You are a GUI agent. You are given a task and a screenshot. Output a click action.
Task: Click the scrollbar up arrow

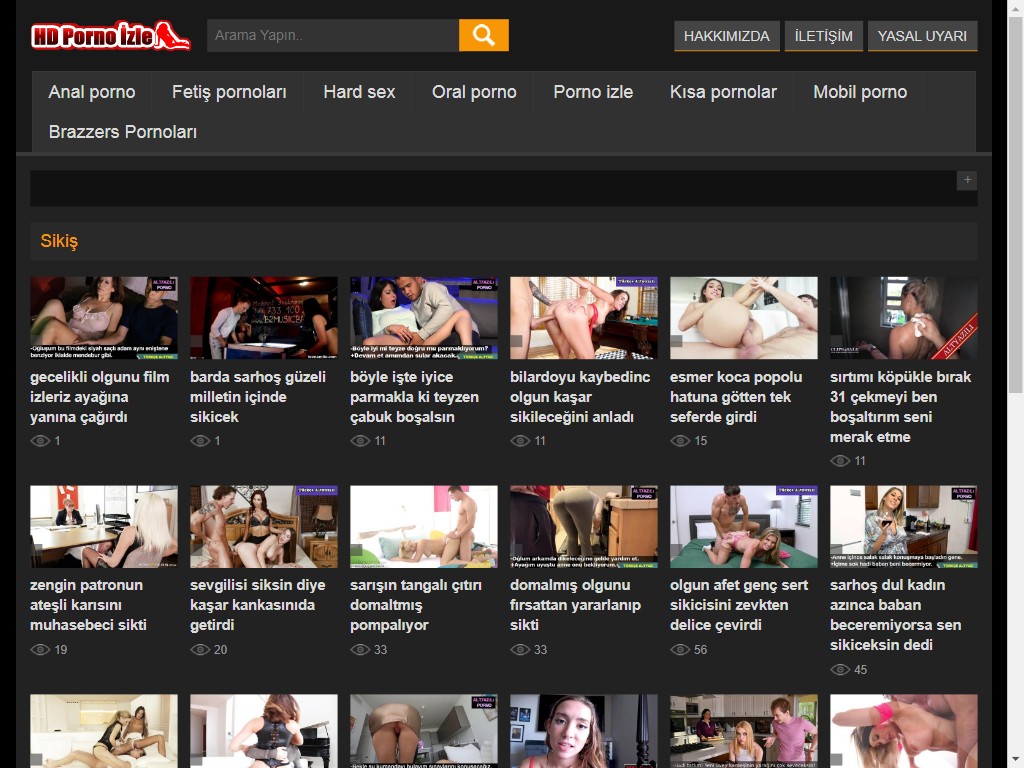click(1015, 8)
